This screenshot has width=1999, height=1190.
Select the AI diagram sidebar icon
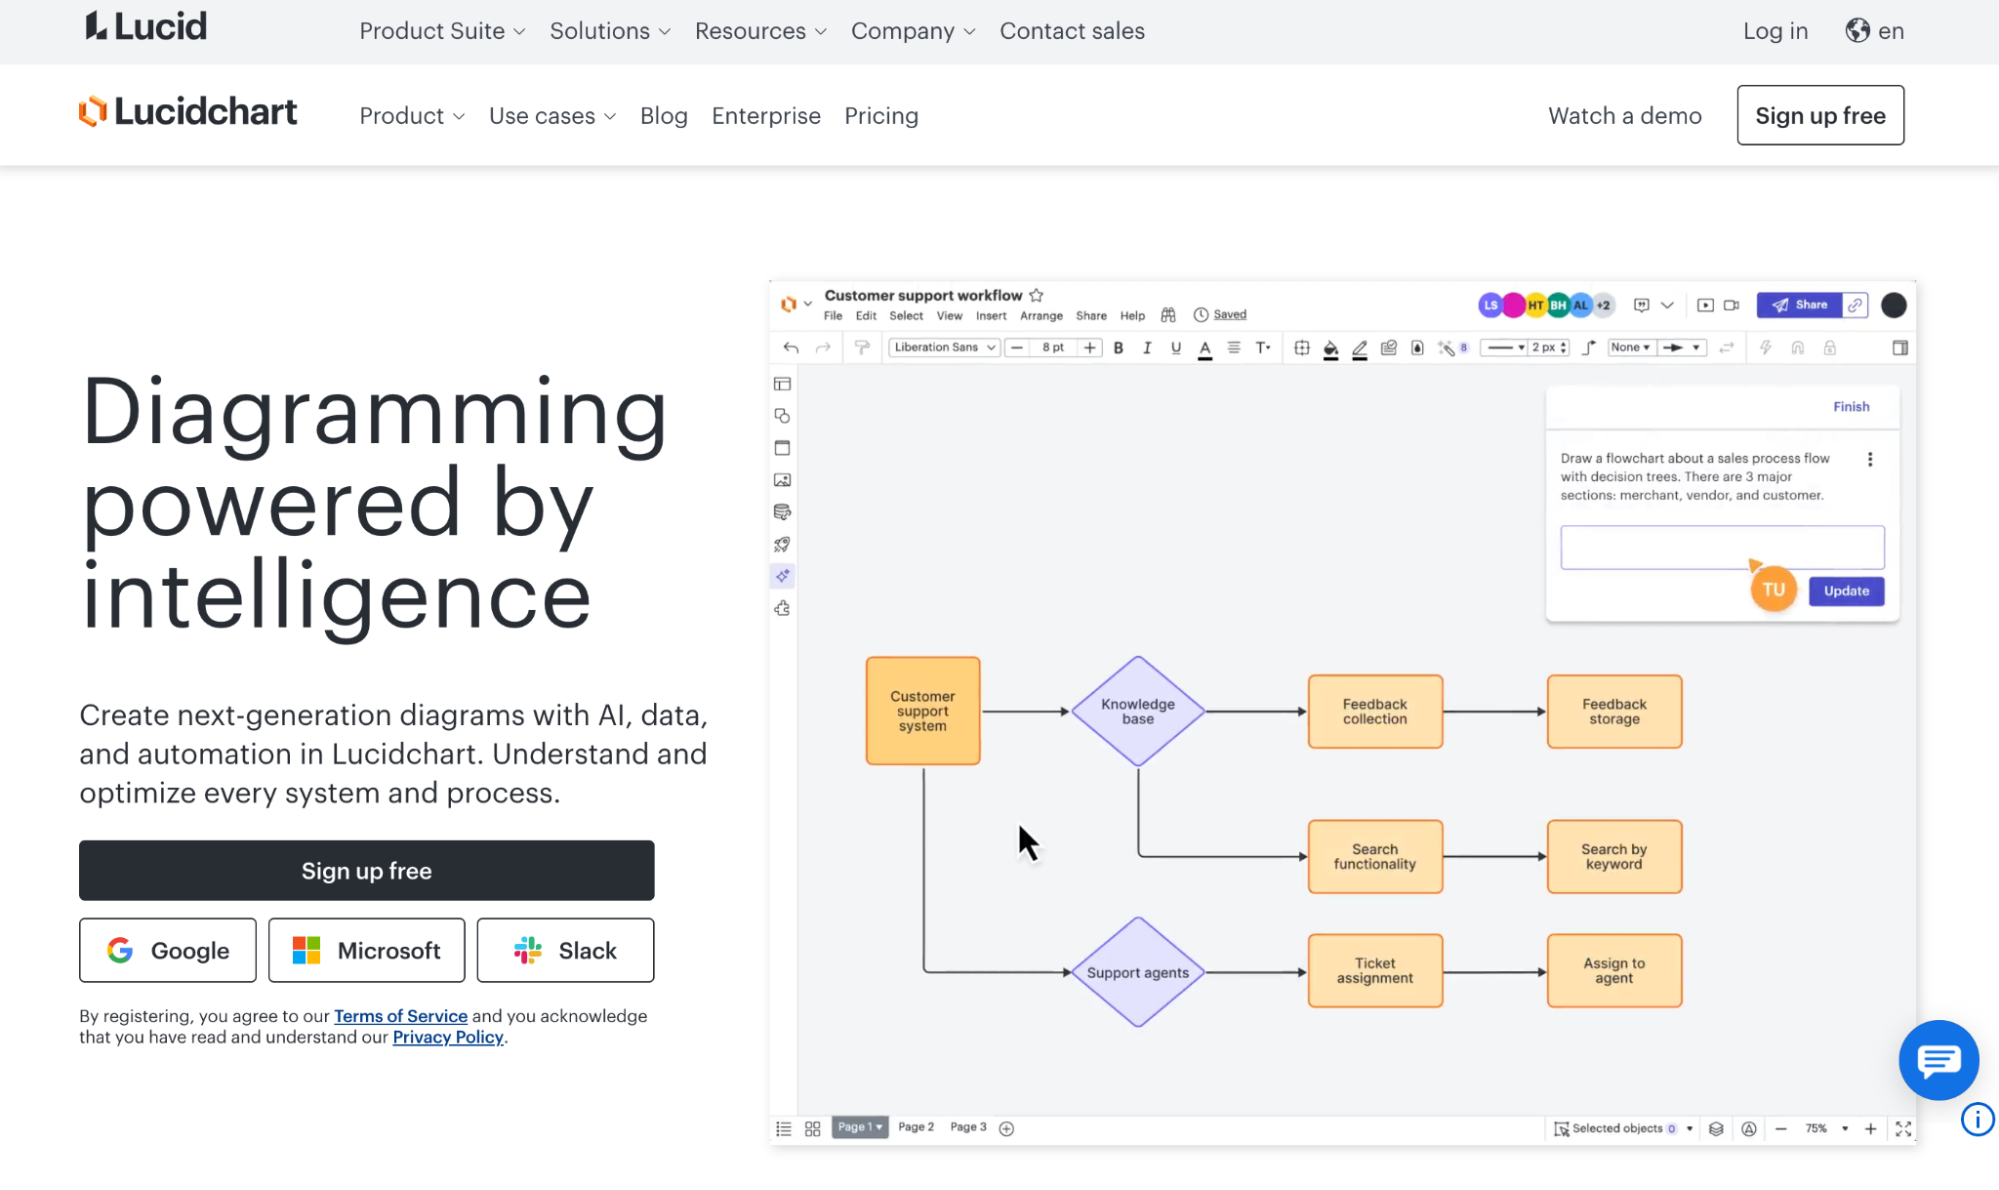point(782,576)
